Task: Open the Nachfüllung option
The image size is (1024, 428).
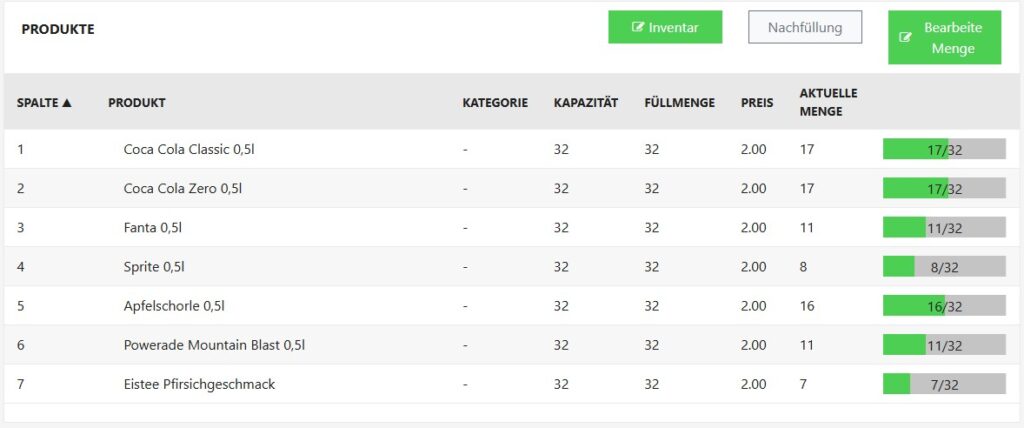Action: click(x=805, y=27)
